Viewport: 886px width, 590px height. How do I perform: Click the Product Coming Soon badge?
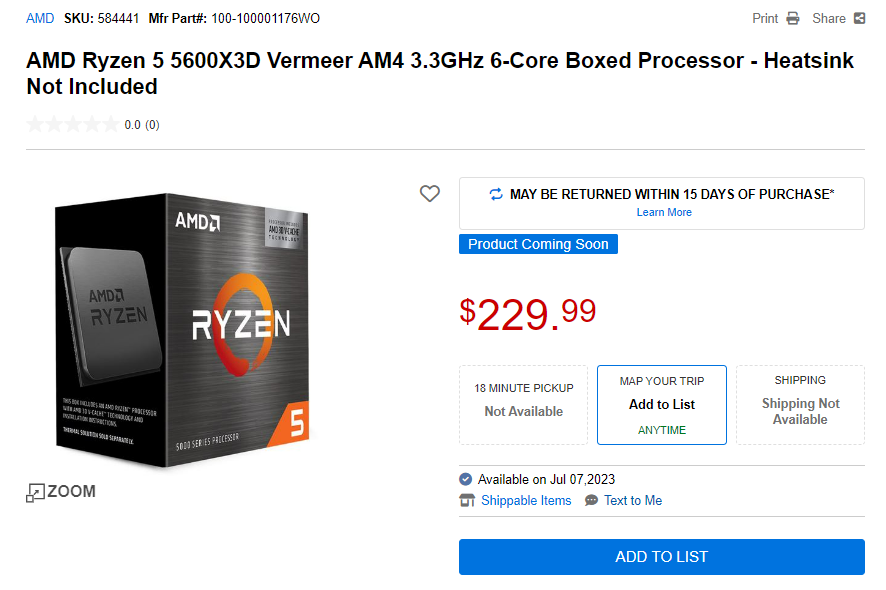(x=538, y=243)
